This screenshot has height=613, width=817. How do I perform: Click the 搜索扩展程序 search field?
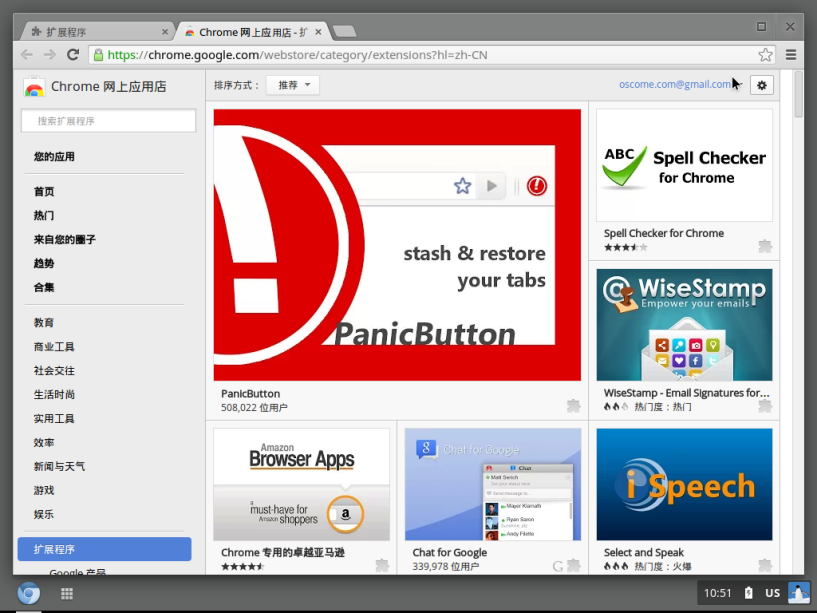[x=108, y=121]
